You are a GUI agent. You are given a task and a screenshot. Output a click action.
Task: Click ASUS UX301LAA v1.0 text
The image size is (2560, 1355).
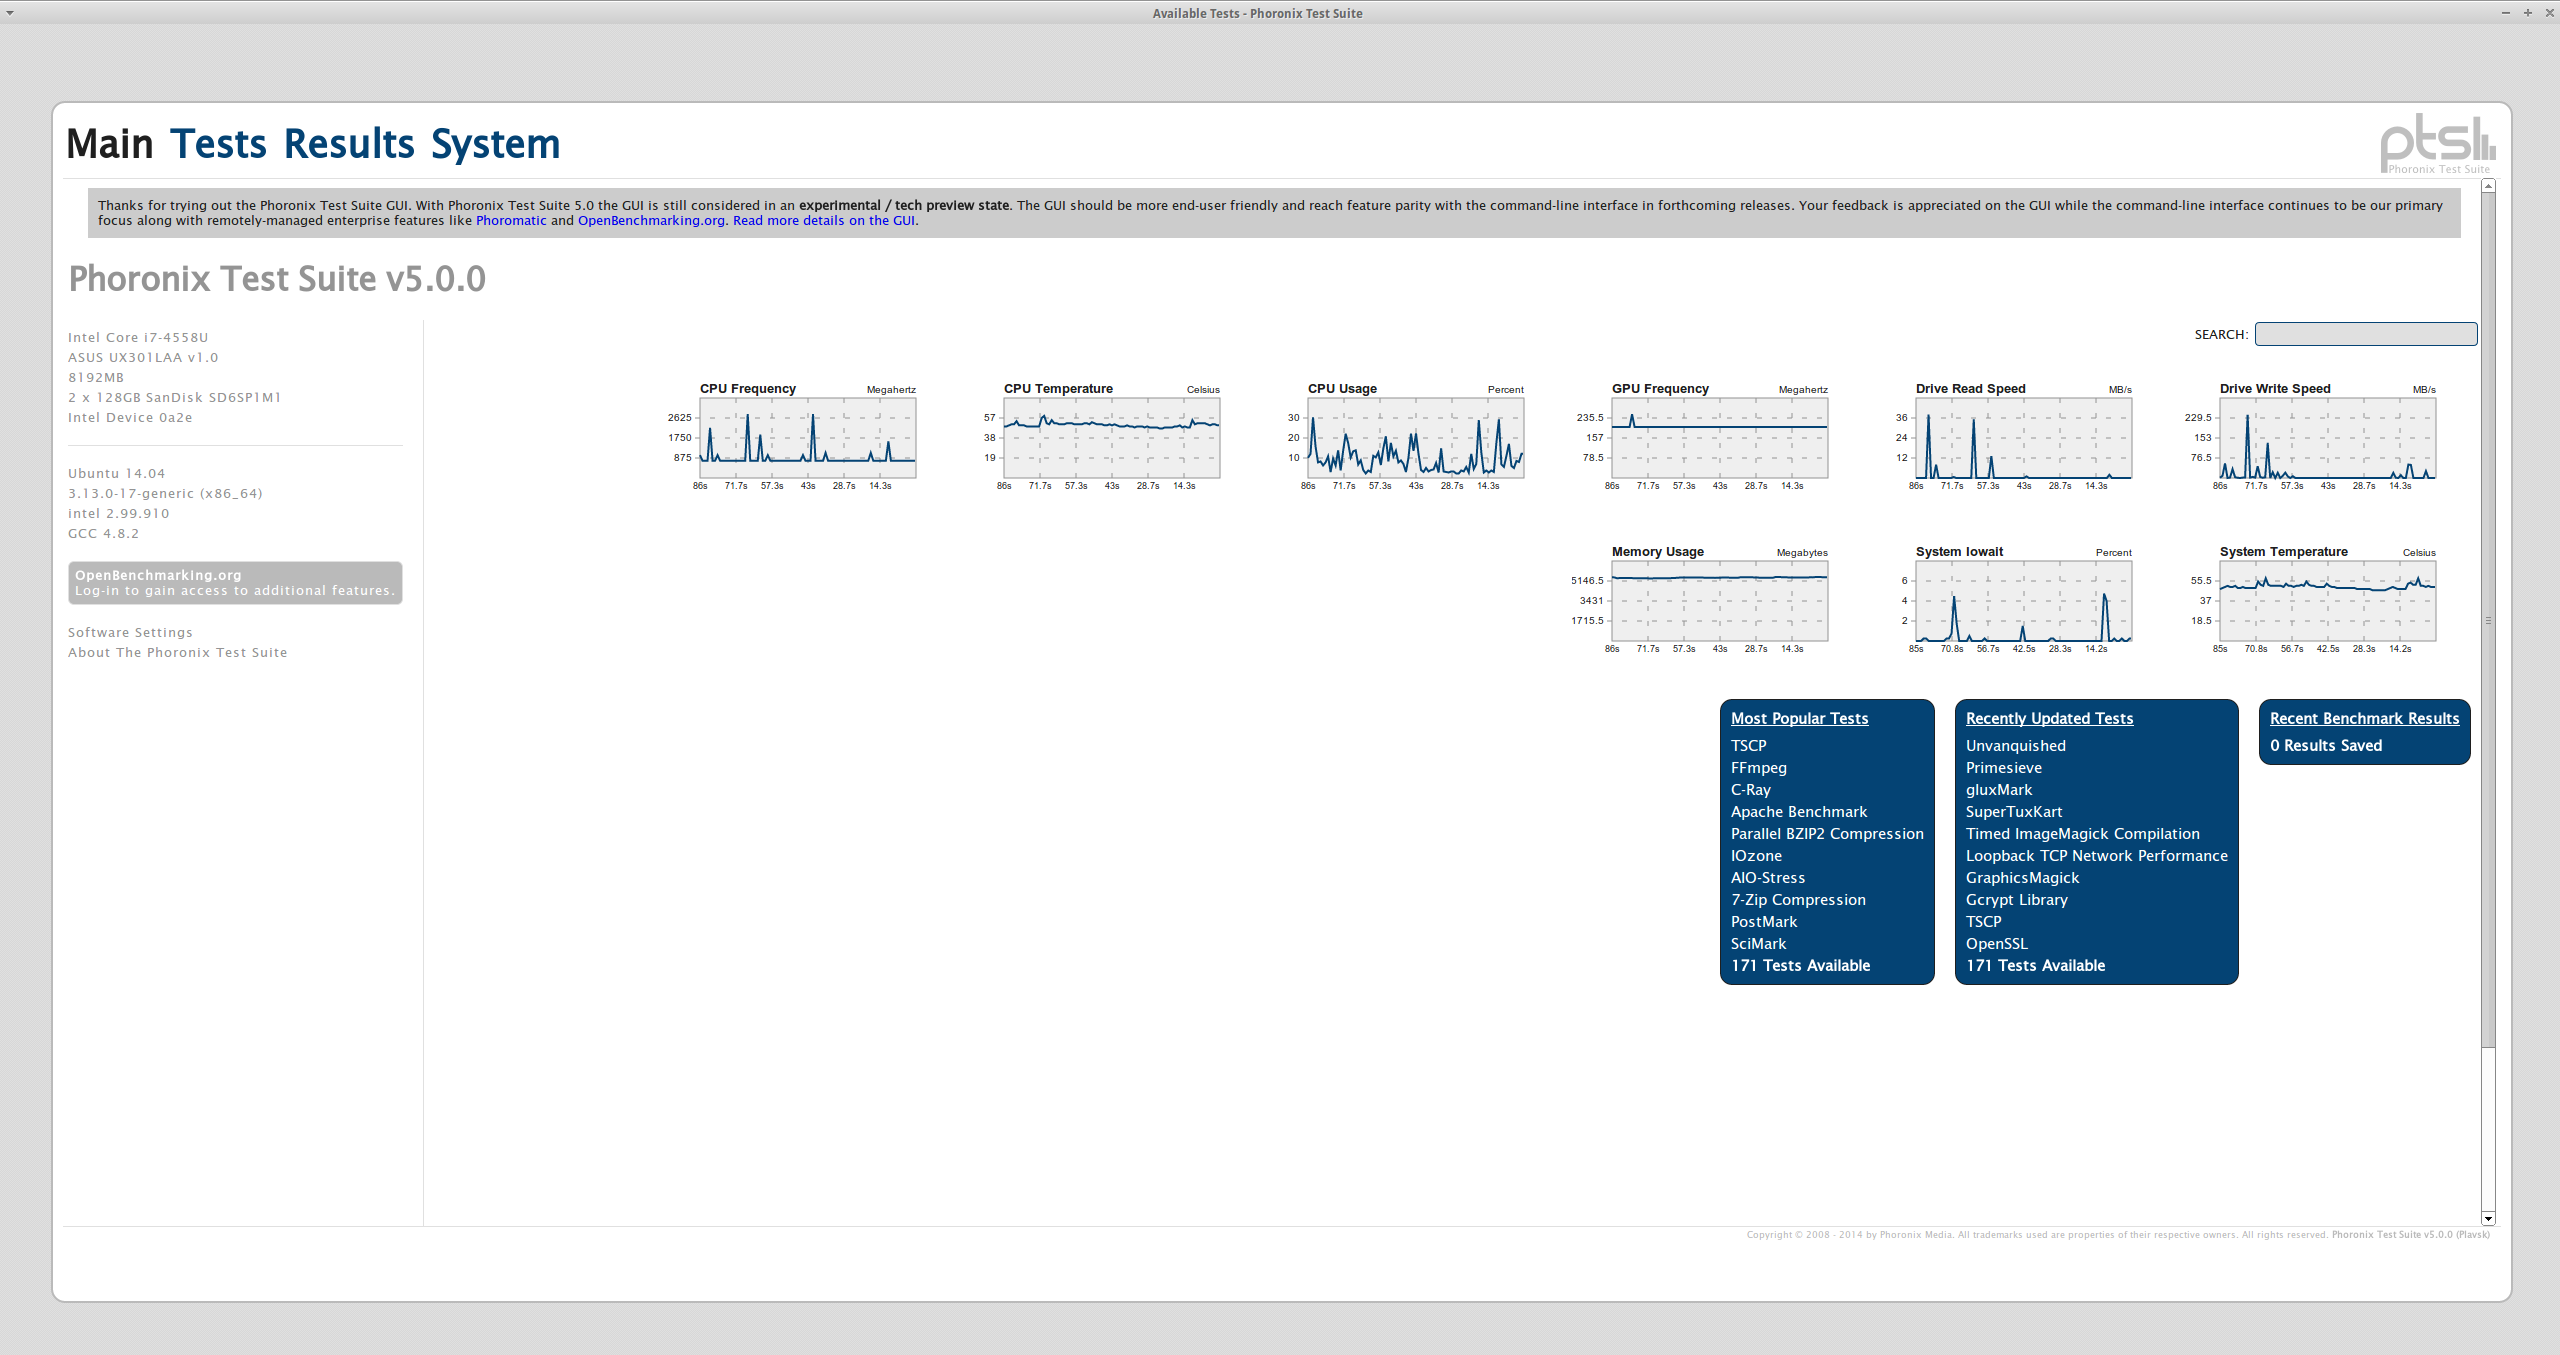pos(143,358)
